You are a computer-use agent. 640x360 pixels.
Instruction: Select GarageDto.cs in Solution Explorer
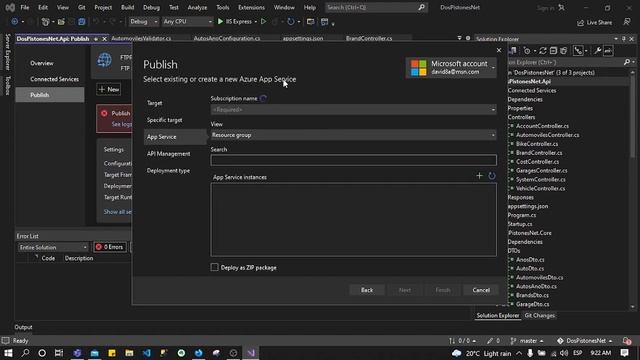pos(532,304)
